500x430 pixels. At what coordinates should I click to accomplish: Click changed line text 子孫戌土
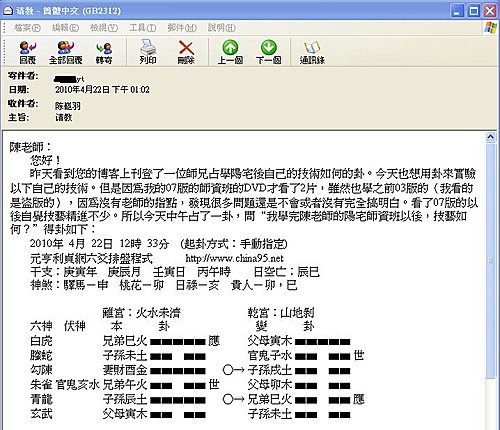pyautogui.click(x=270, y=370)
